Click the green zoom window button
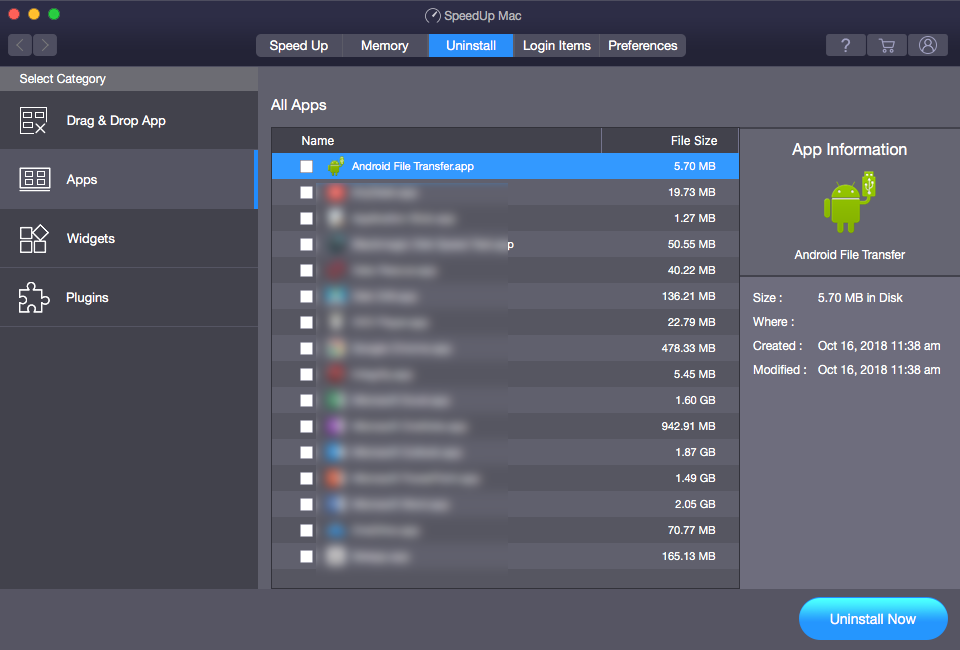 [x=54, y=14]
